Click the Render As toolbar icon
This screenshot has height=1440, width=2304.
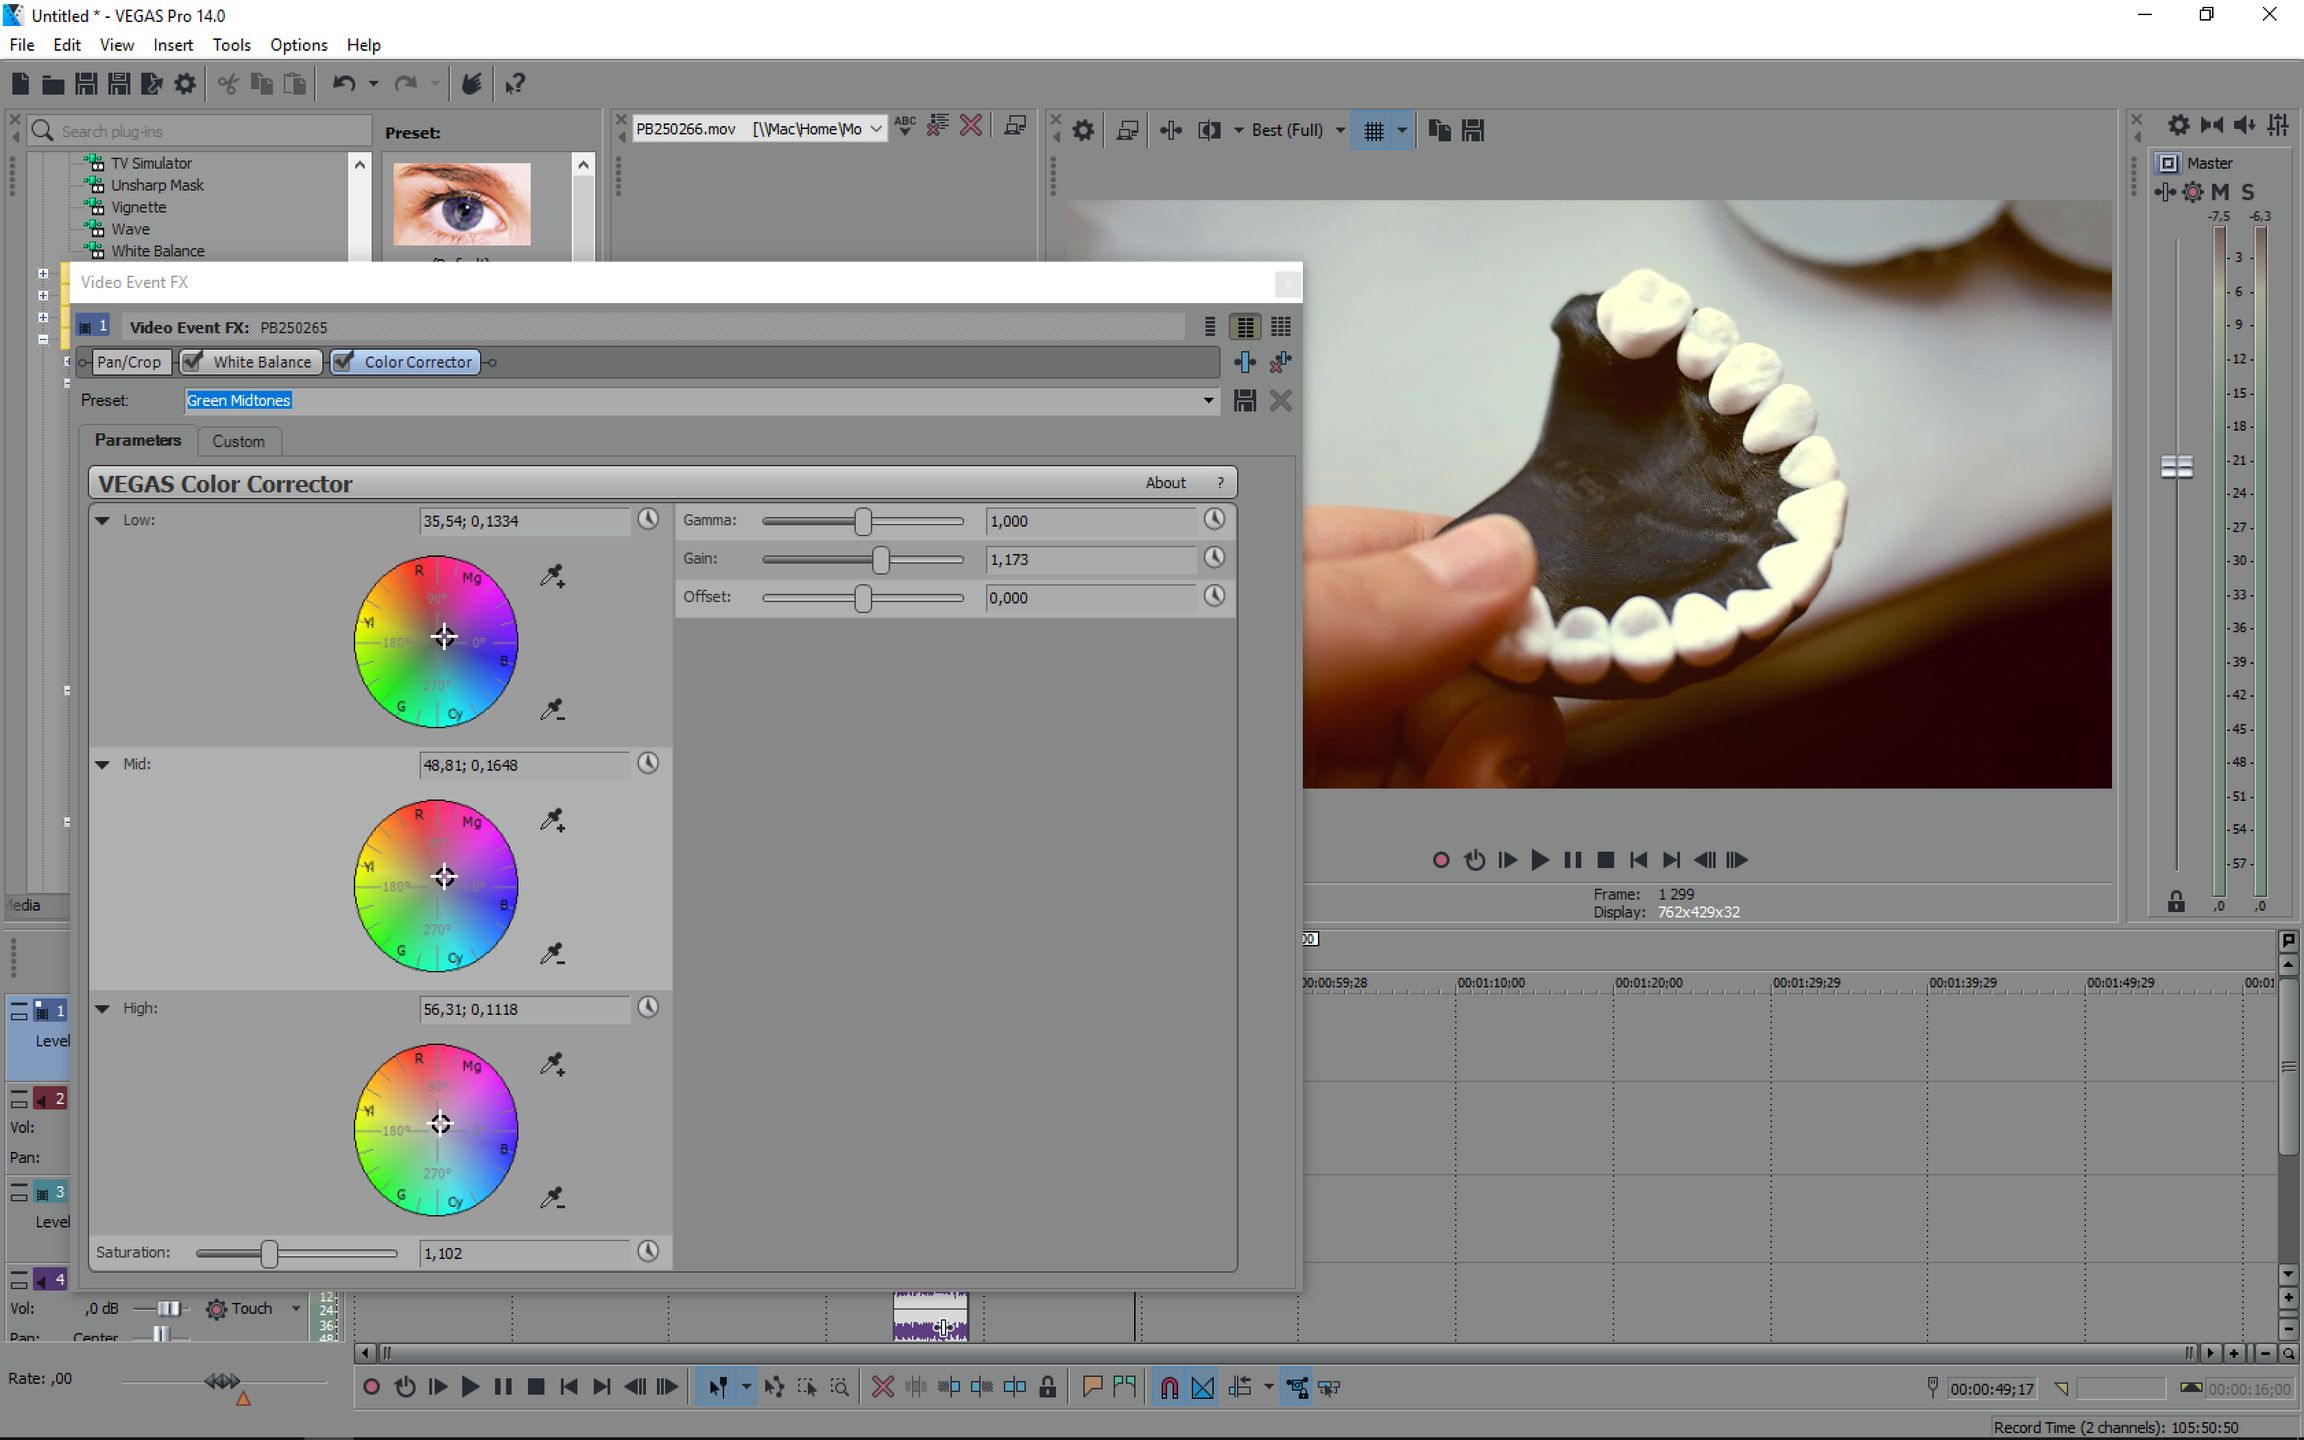(152, 84)
